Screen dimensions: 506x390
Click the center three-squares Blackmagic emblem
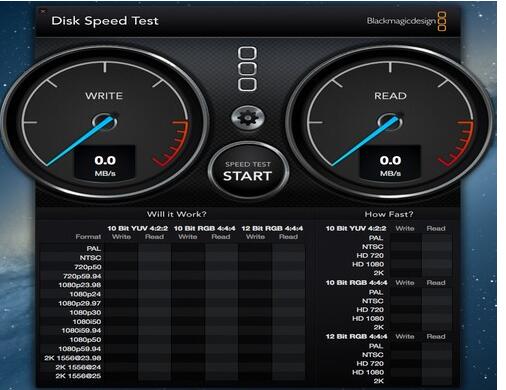click(247, 69)
